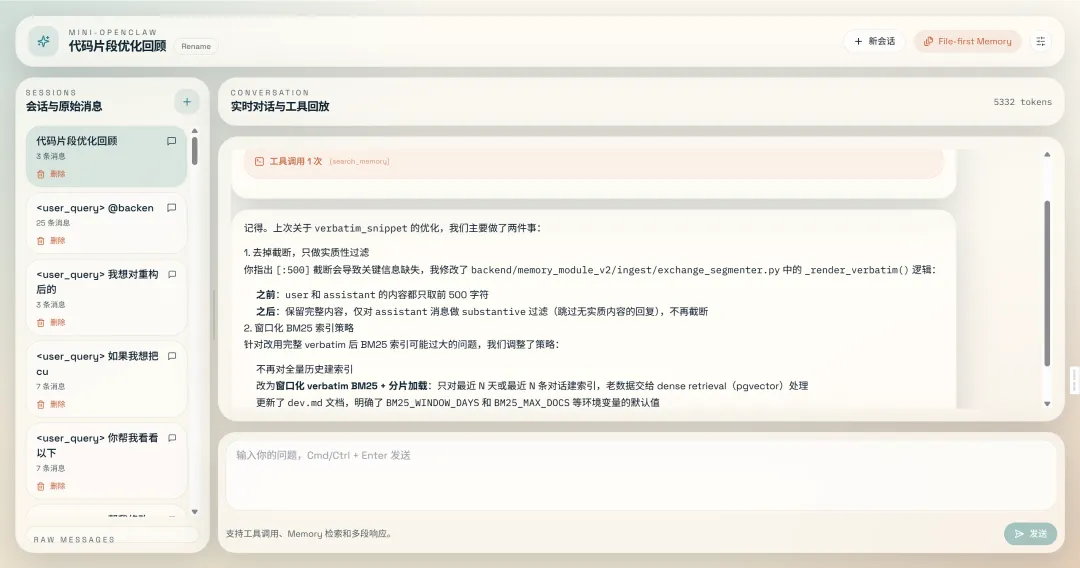Delete the 如果我想把 cu session
The image size is (1080, 568).
click(x=51, y=404)
